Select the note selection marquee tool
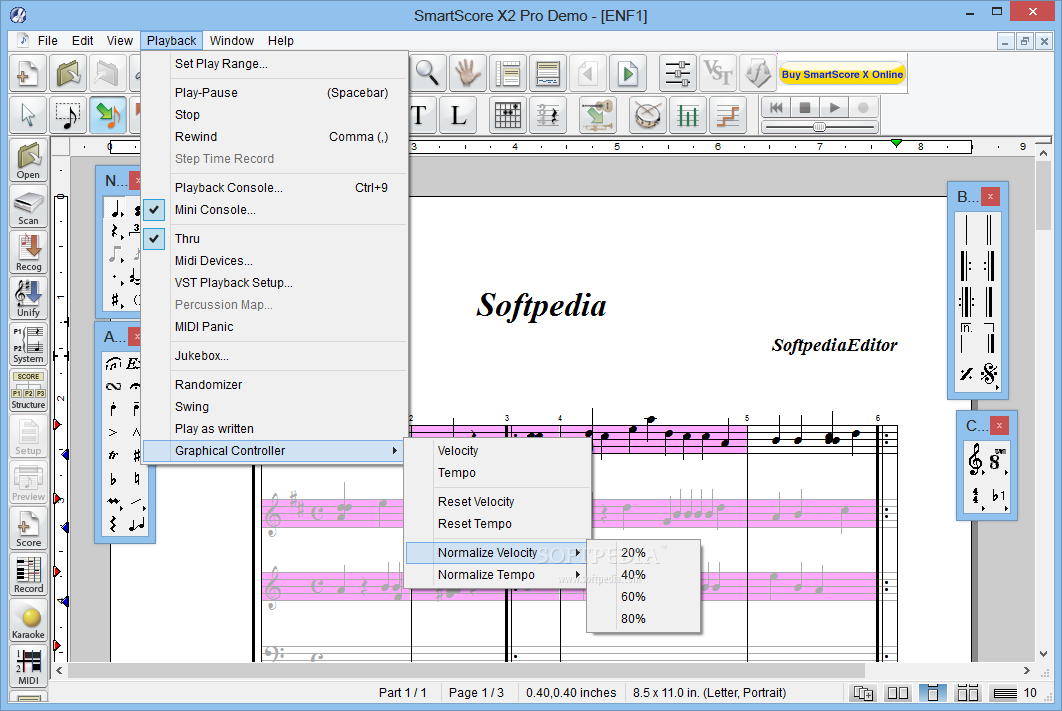Image resolution: width=1062 pixels, height=711 pixels. coord(68,115)
